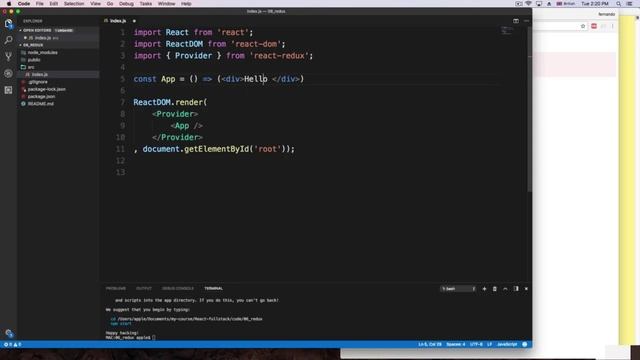Expand the node_modules folder
Screen dimensions: 640x360
pos(42,53)
